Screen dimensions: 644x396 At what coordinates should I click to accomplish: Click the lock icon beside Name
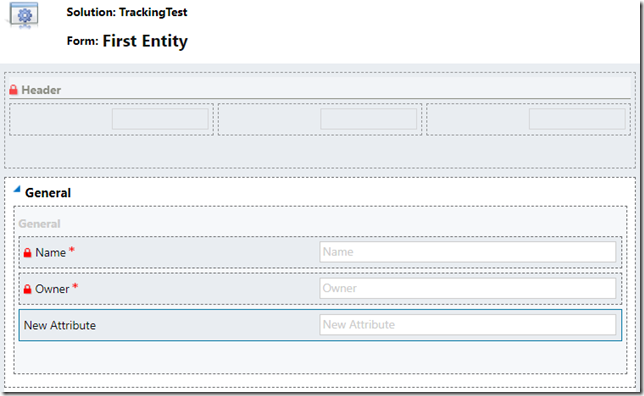click(x=28, y=253)
